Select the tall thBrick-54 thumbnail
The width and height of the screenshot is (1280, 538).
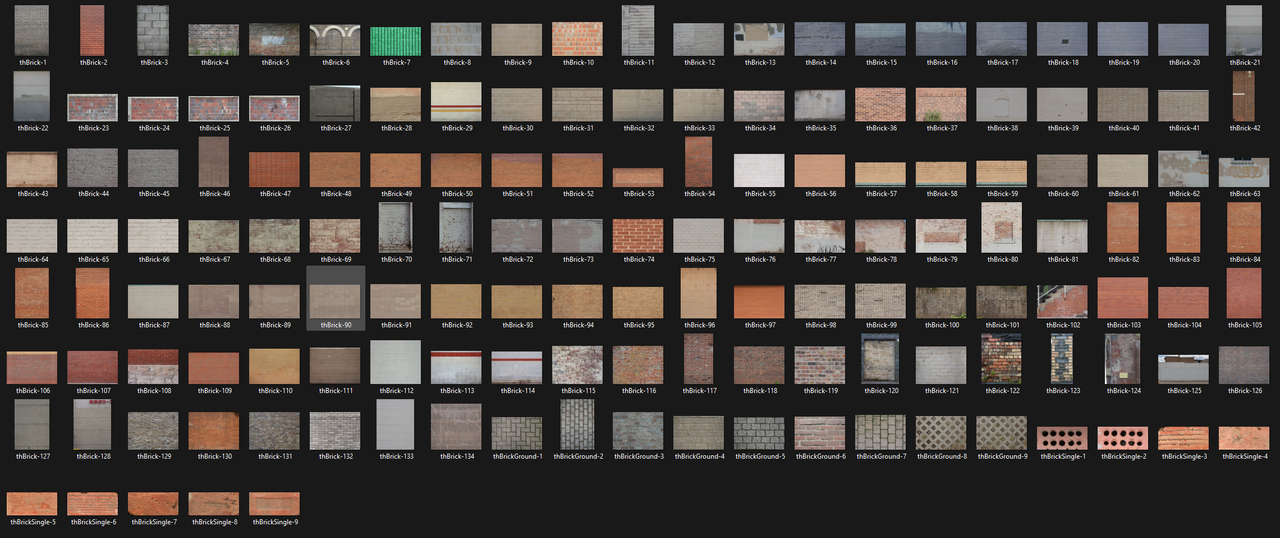pyautogui.click(x=699, y=162)
